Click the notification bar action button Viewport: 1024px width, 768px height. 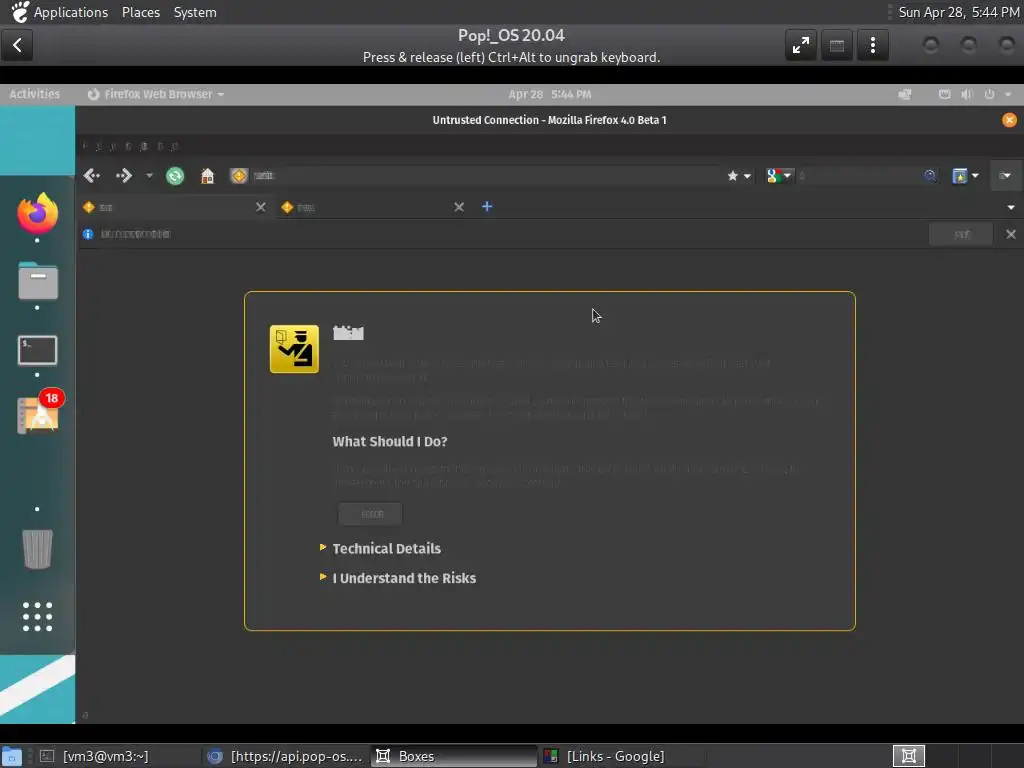tap(961, 234)
